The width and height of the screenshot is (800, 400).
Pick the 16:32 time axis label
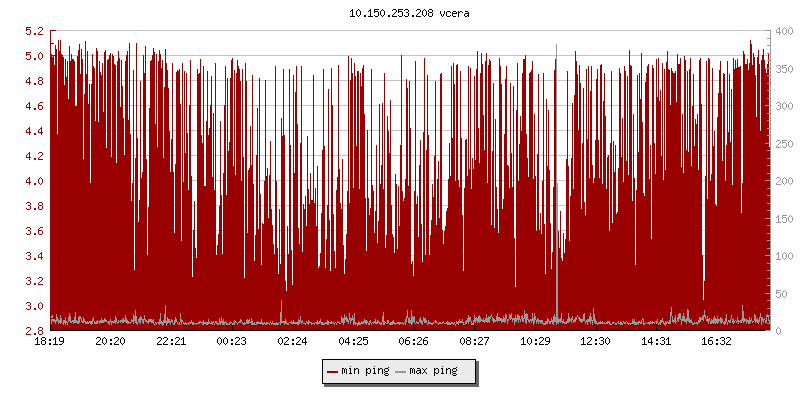717,342
